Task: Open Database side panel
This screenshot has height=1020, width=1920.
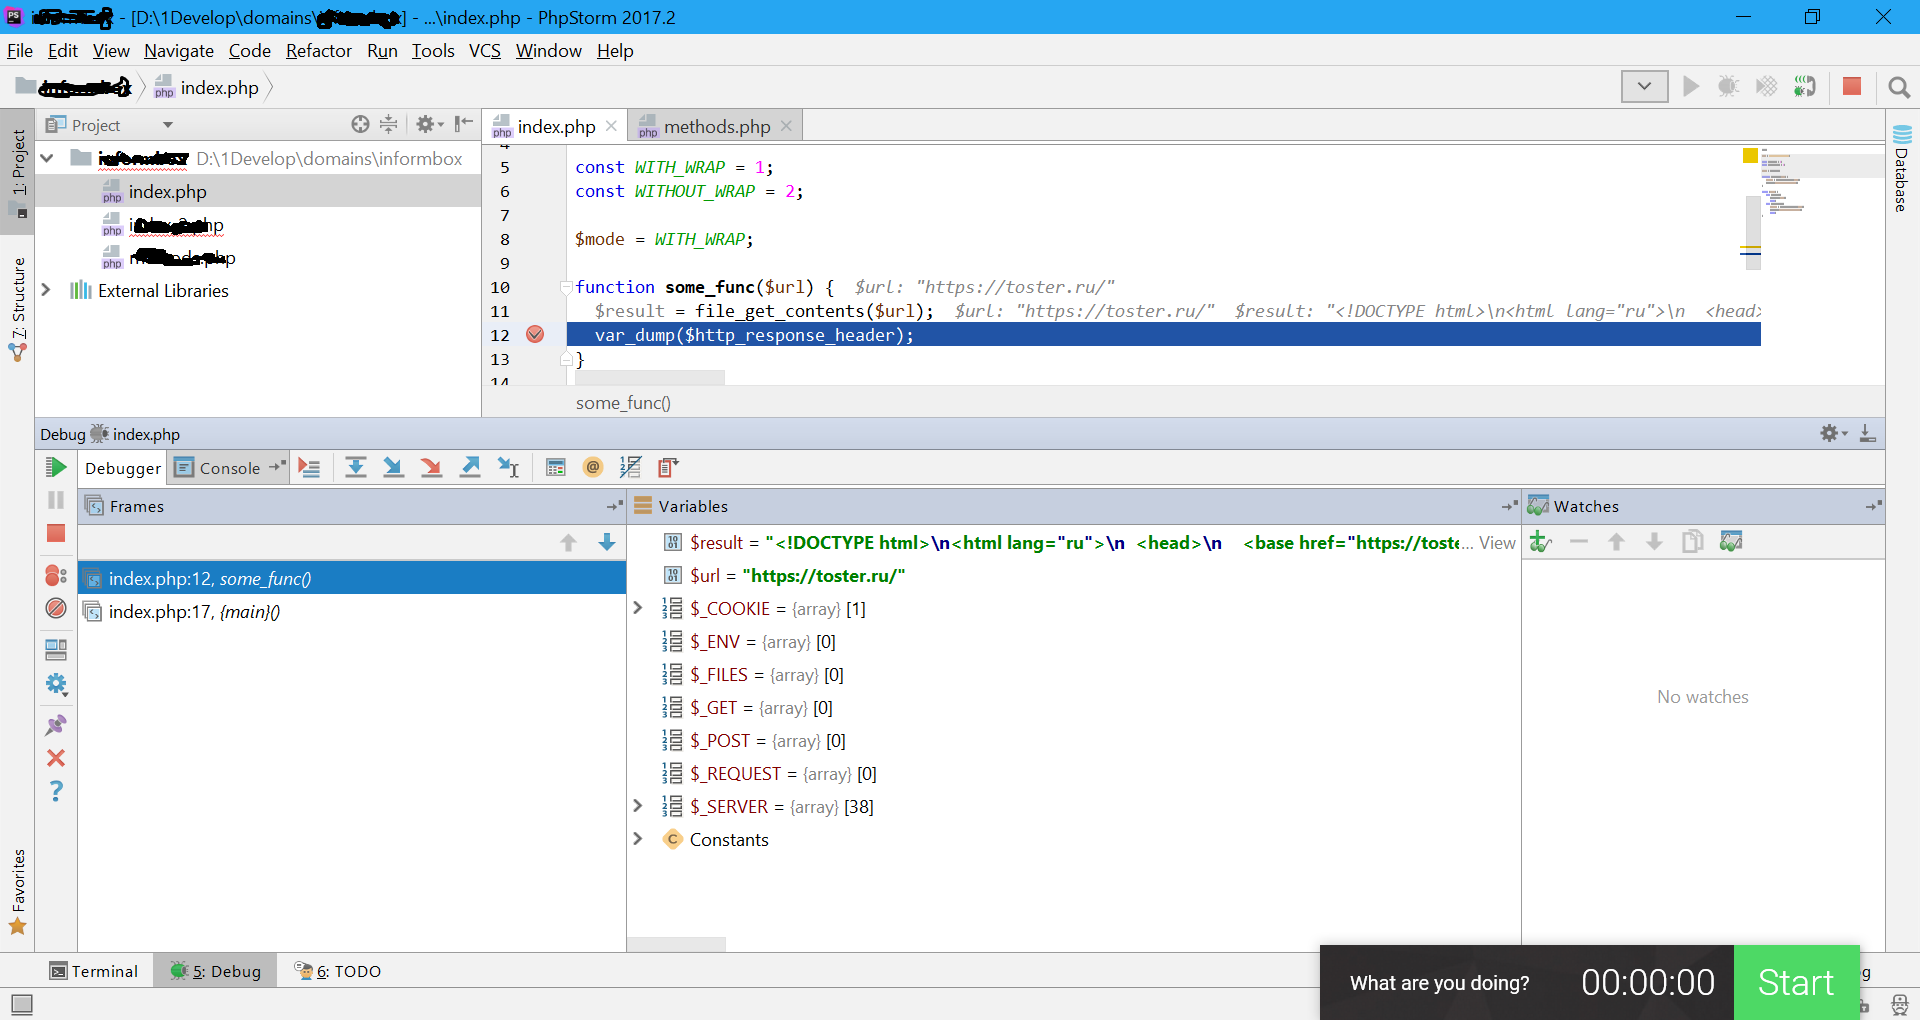Action: [x=1902, y=169]
